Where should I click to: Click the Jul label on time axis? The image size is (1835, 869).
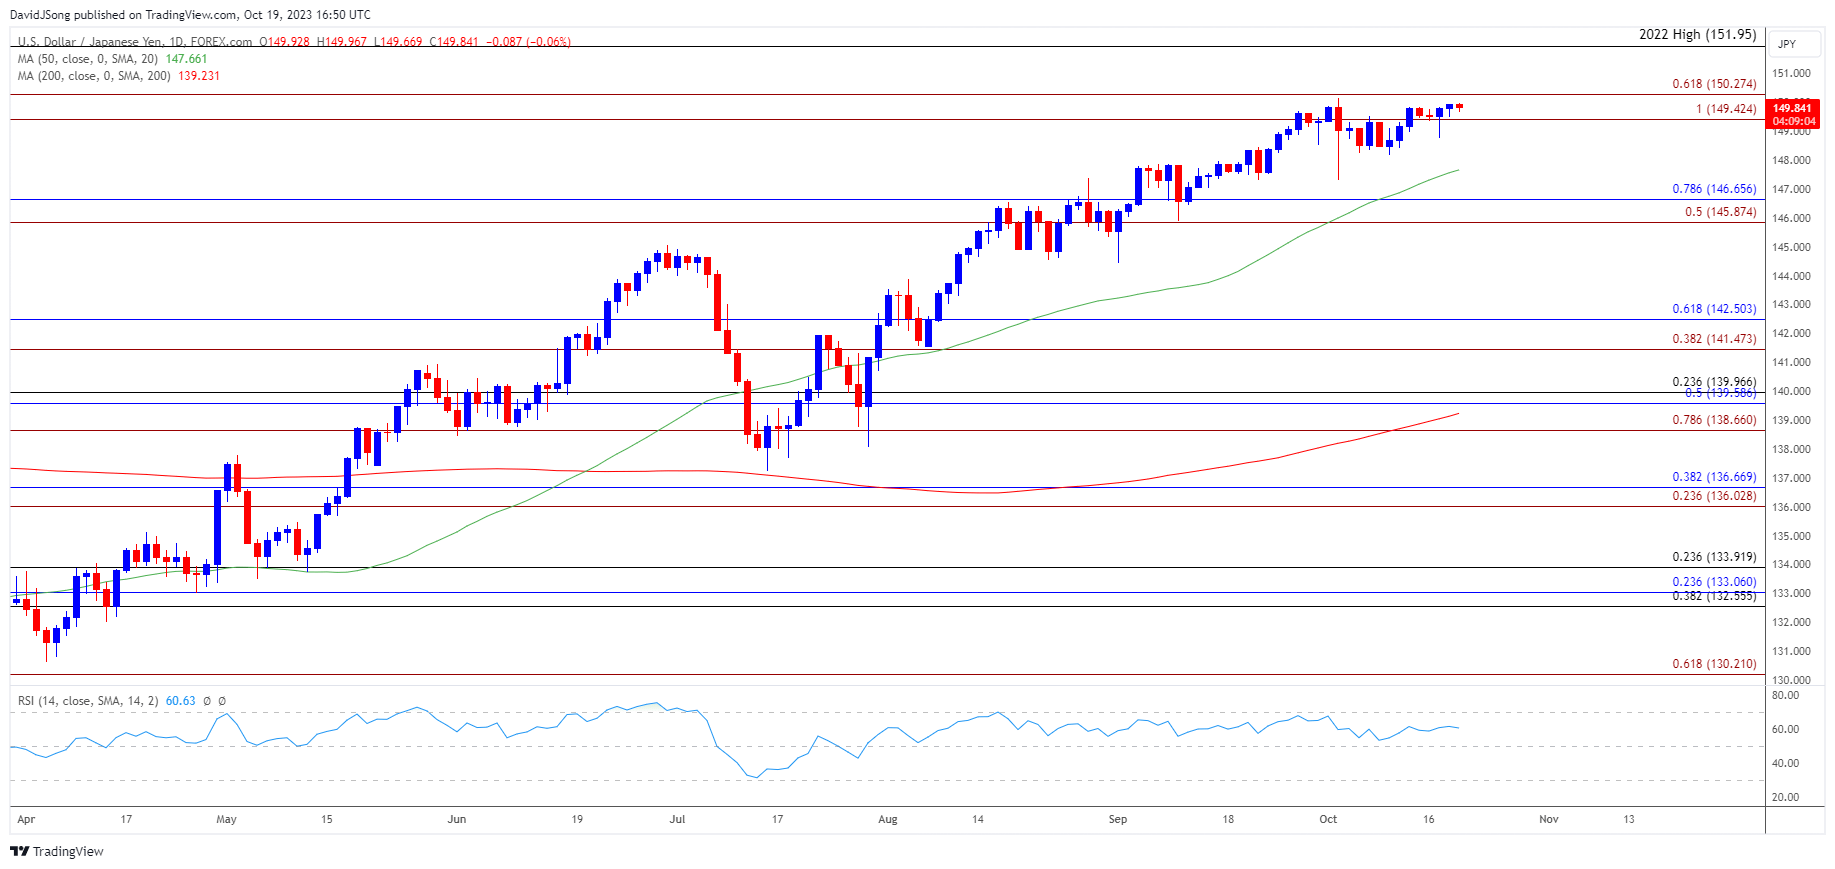678,819
